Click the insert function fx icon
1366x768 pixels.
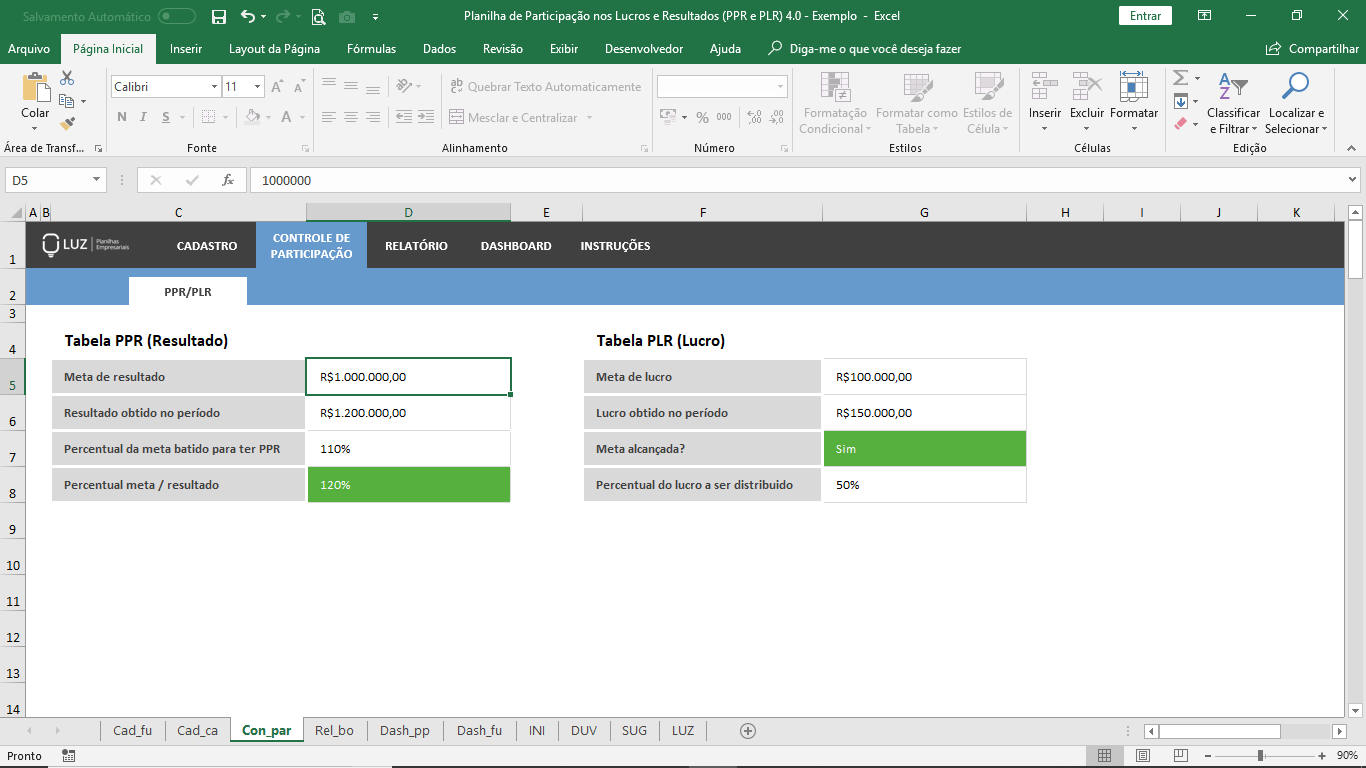tap(228, 180)
